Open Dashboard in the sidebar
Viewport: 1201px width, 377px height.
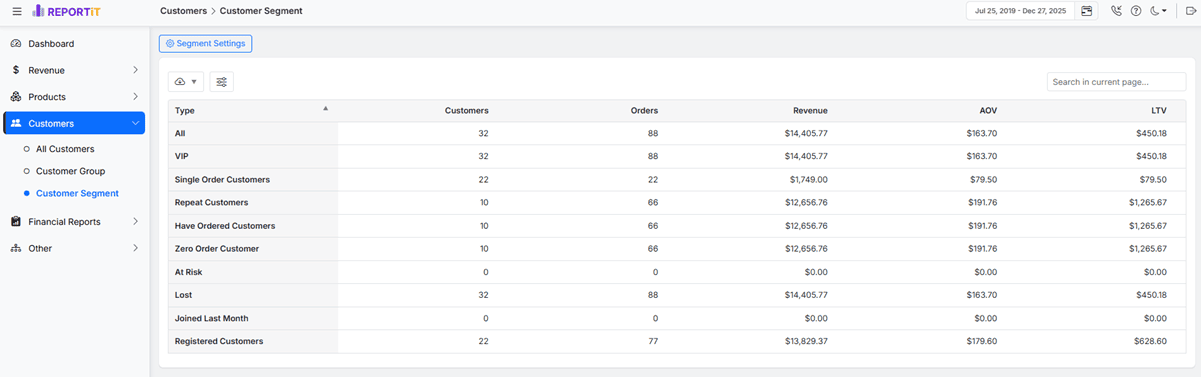(x=75, y=44)
